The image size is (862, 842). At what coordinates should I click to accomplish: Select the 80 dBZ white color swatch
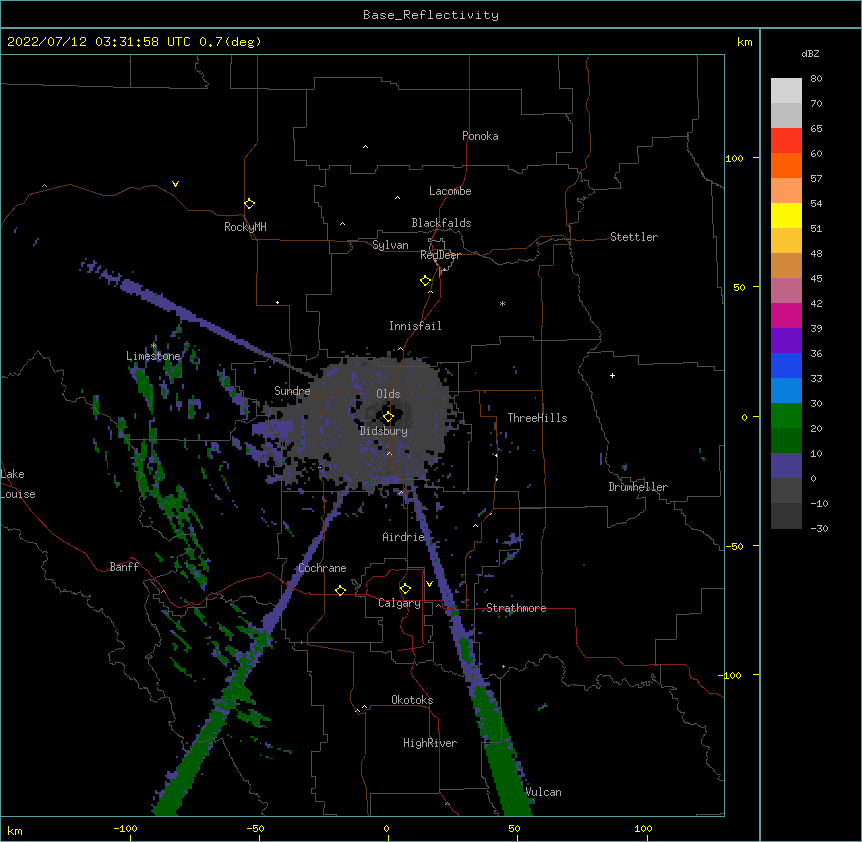(786, 91)
